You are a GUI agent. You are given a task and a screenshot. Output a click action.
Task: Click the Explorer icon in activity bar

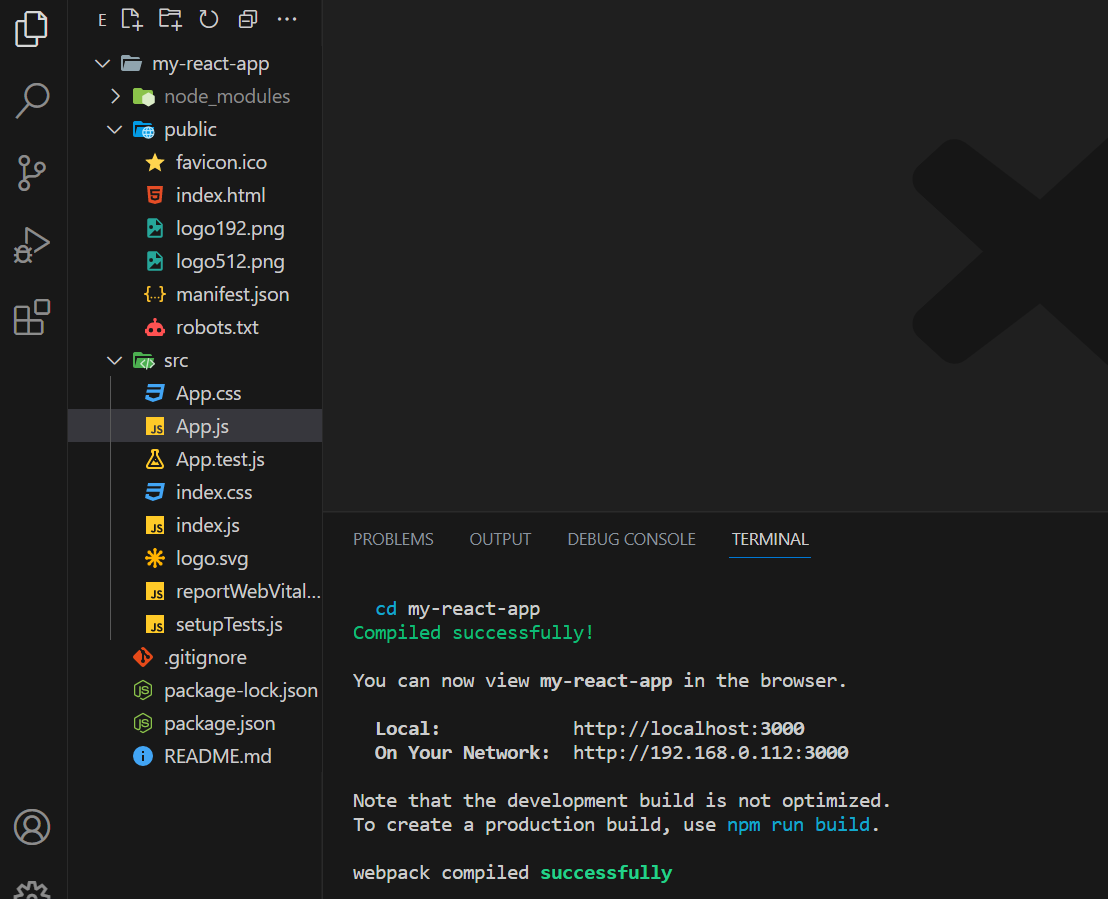(33, 29)
